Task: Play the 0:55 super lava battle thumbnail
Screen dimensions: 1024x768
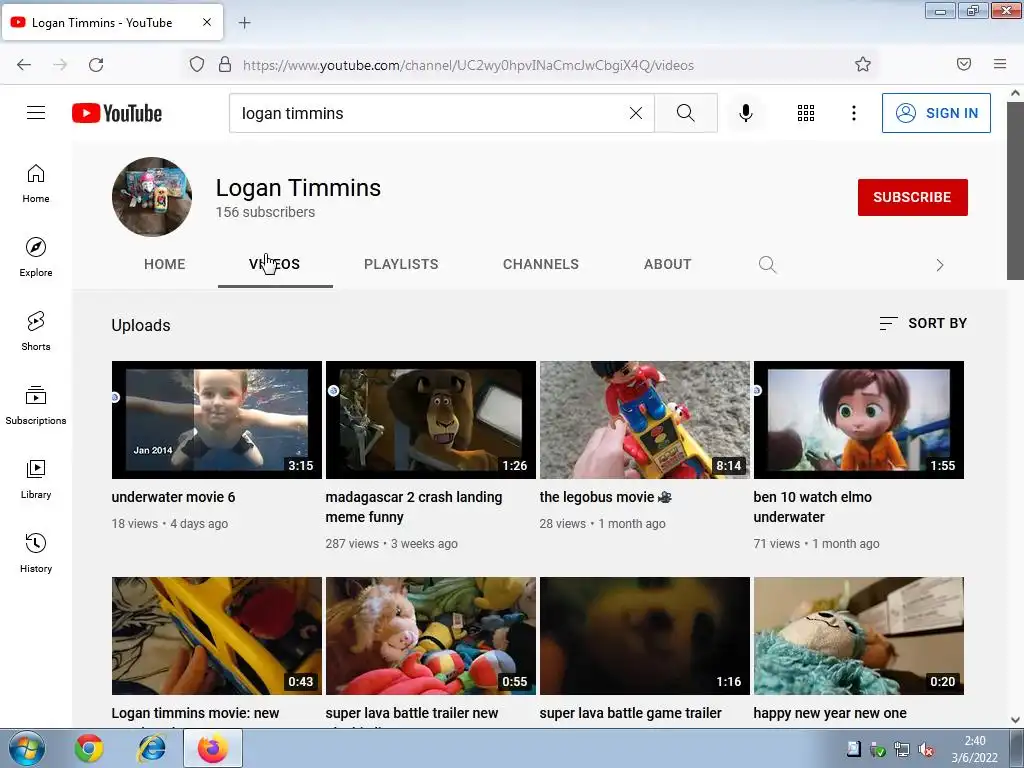Action: [x=431, y=636]
